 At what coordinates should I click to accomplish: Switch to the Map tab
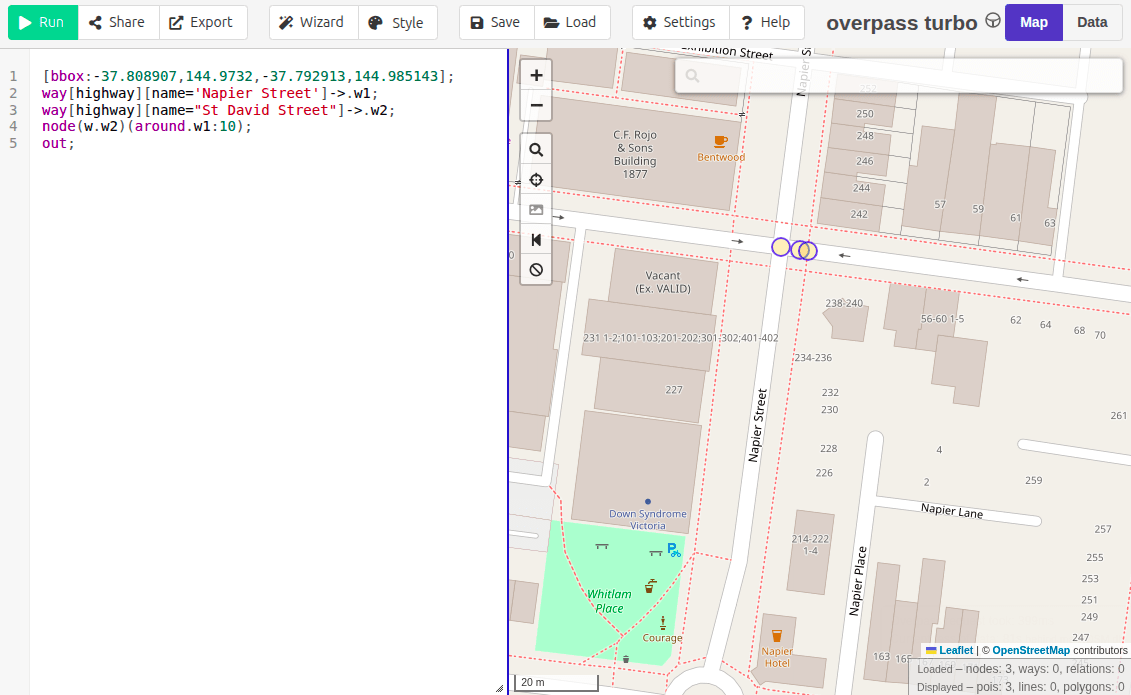click(x=1034, y=22)
